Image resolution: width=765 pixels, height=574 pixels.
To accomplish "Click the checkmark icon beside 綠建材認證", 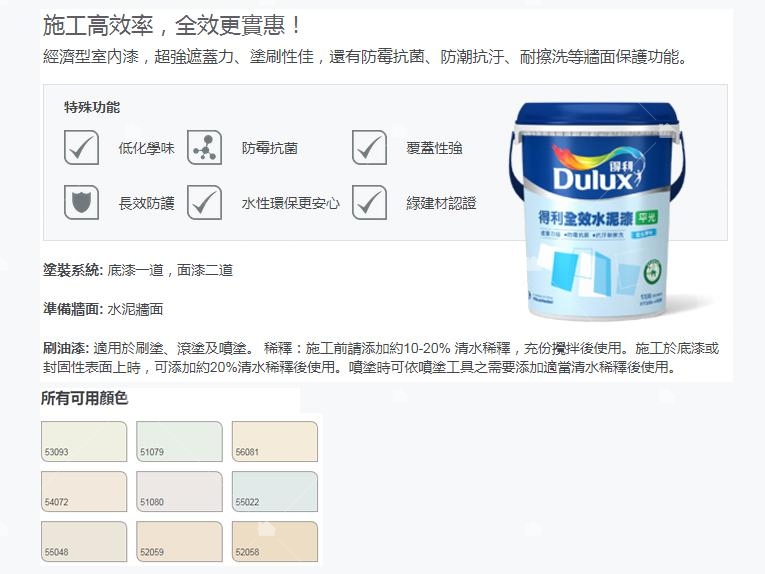I will coord(369,202).
